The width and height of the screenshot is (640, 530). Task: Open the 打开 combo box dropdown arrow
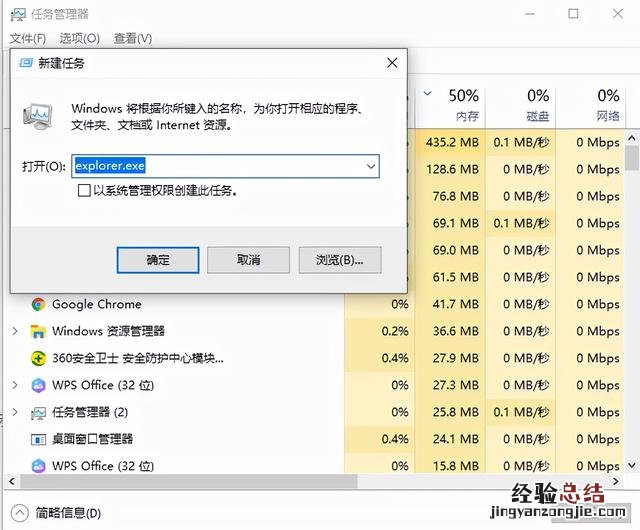point(371,166)
